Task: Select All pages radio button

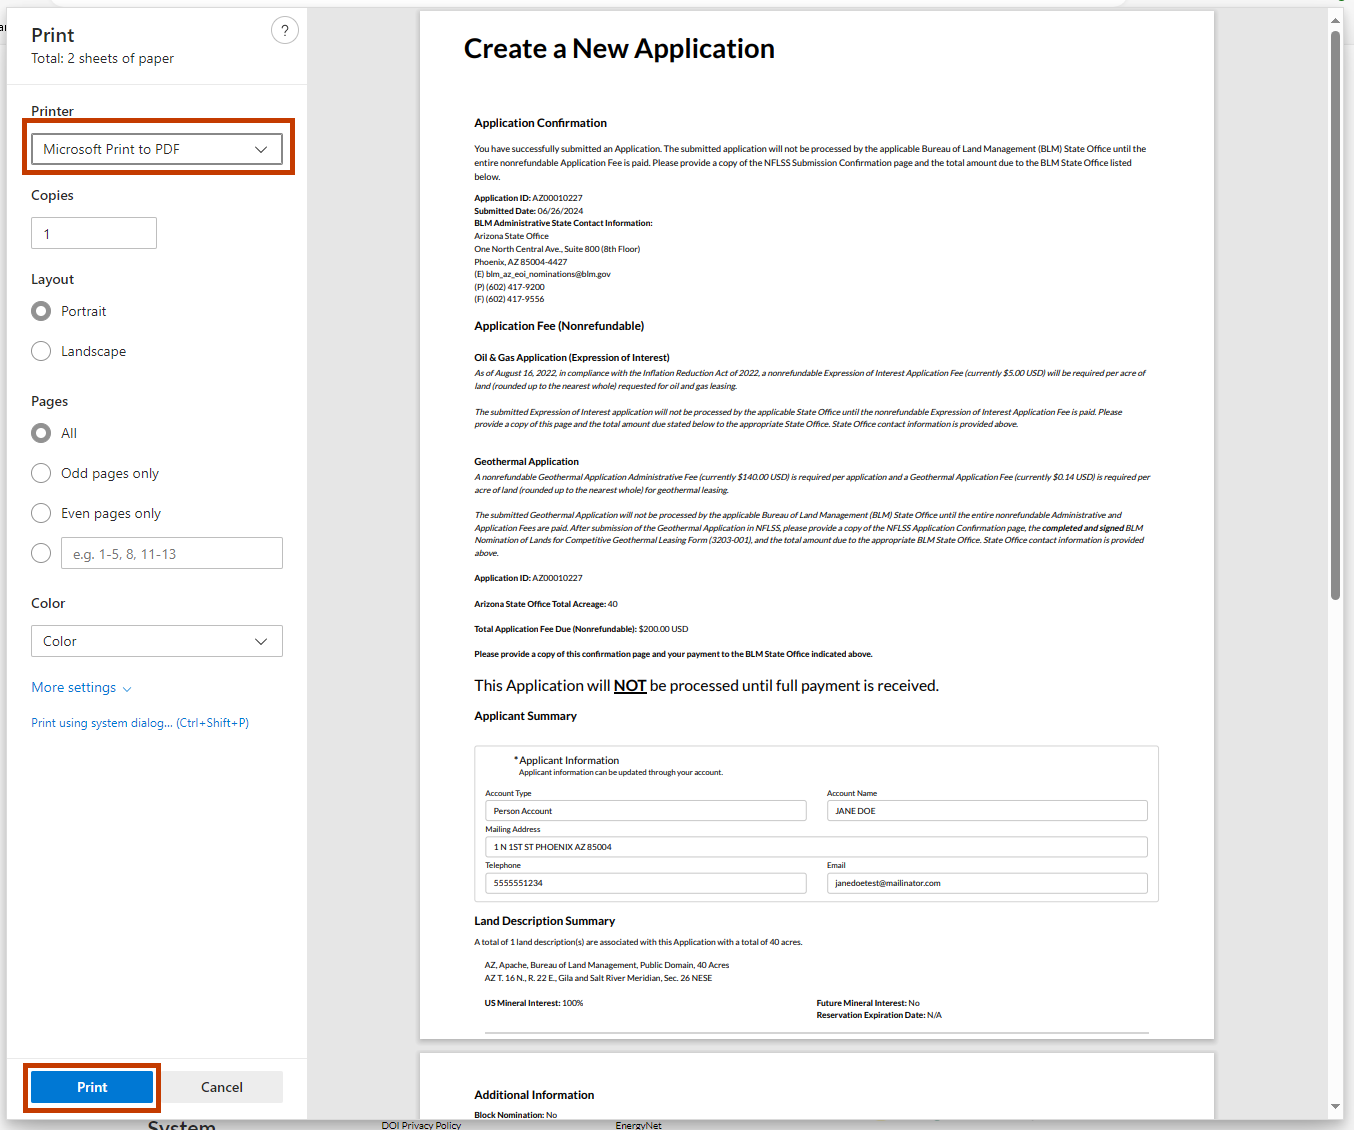Action: coord(41,433)
